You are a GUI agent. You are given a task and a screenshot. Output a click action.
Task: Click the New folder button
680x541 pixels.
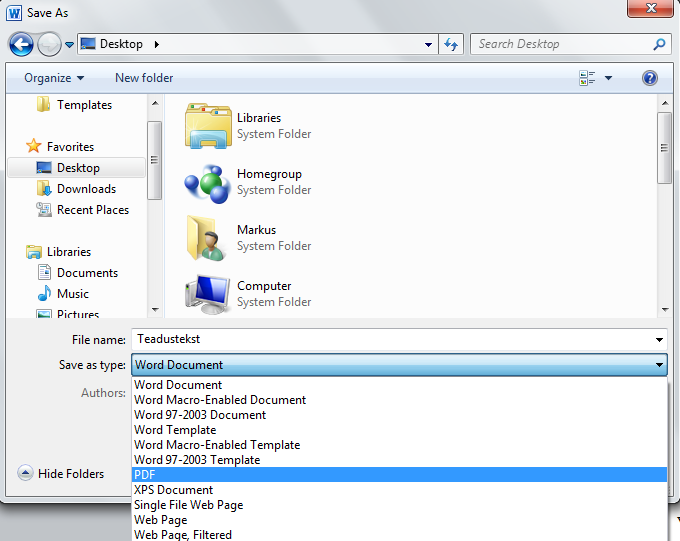144,78
